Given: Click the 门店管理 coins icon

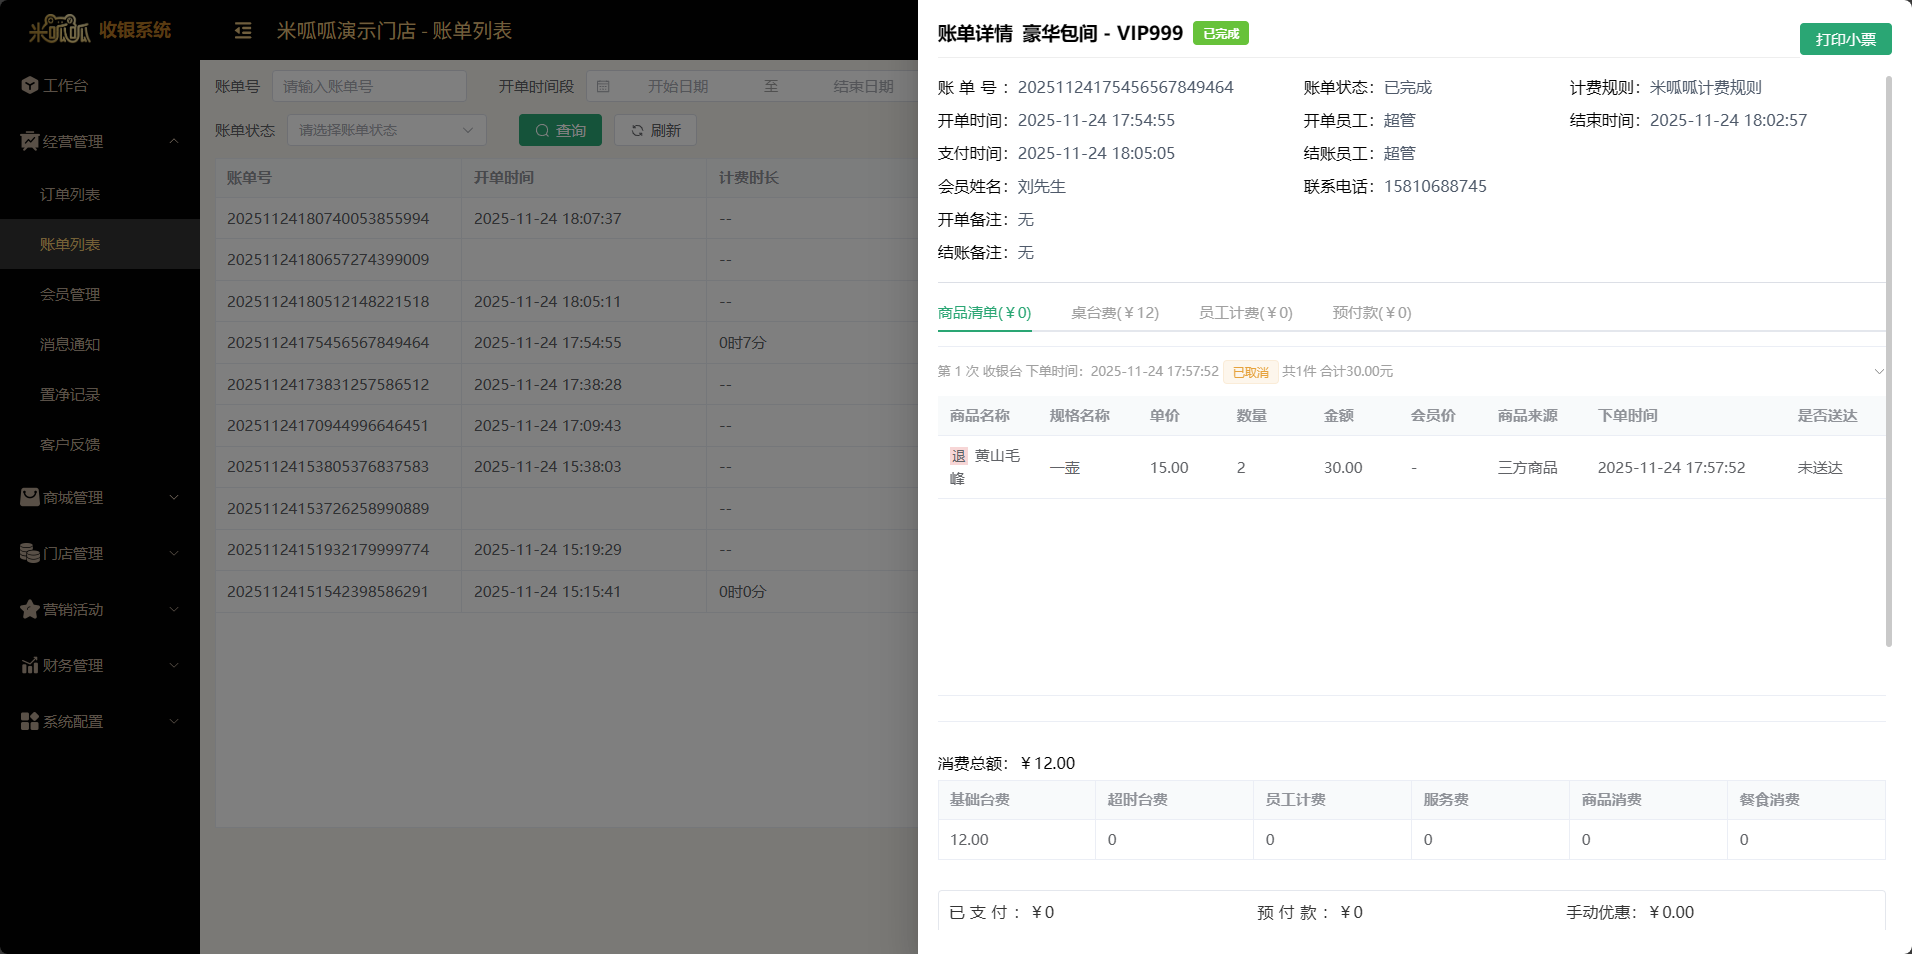Looking at the screenshot, I should click(x=30, y=553).
